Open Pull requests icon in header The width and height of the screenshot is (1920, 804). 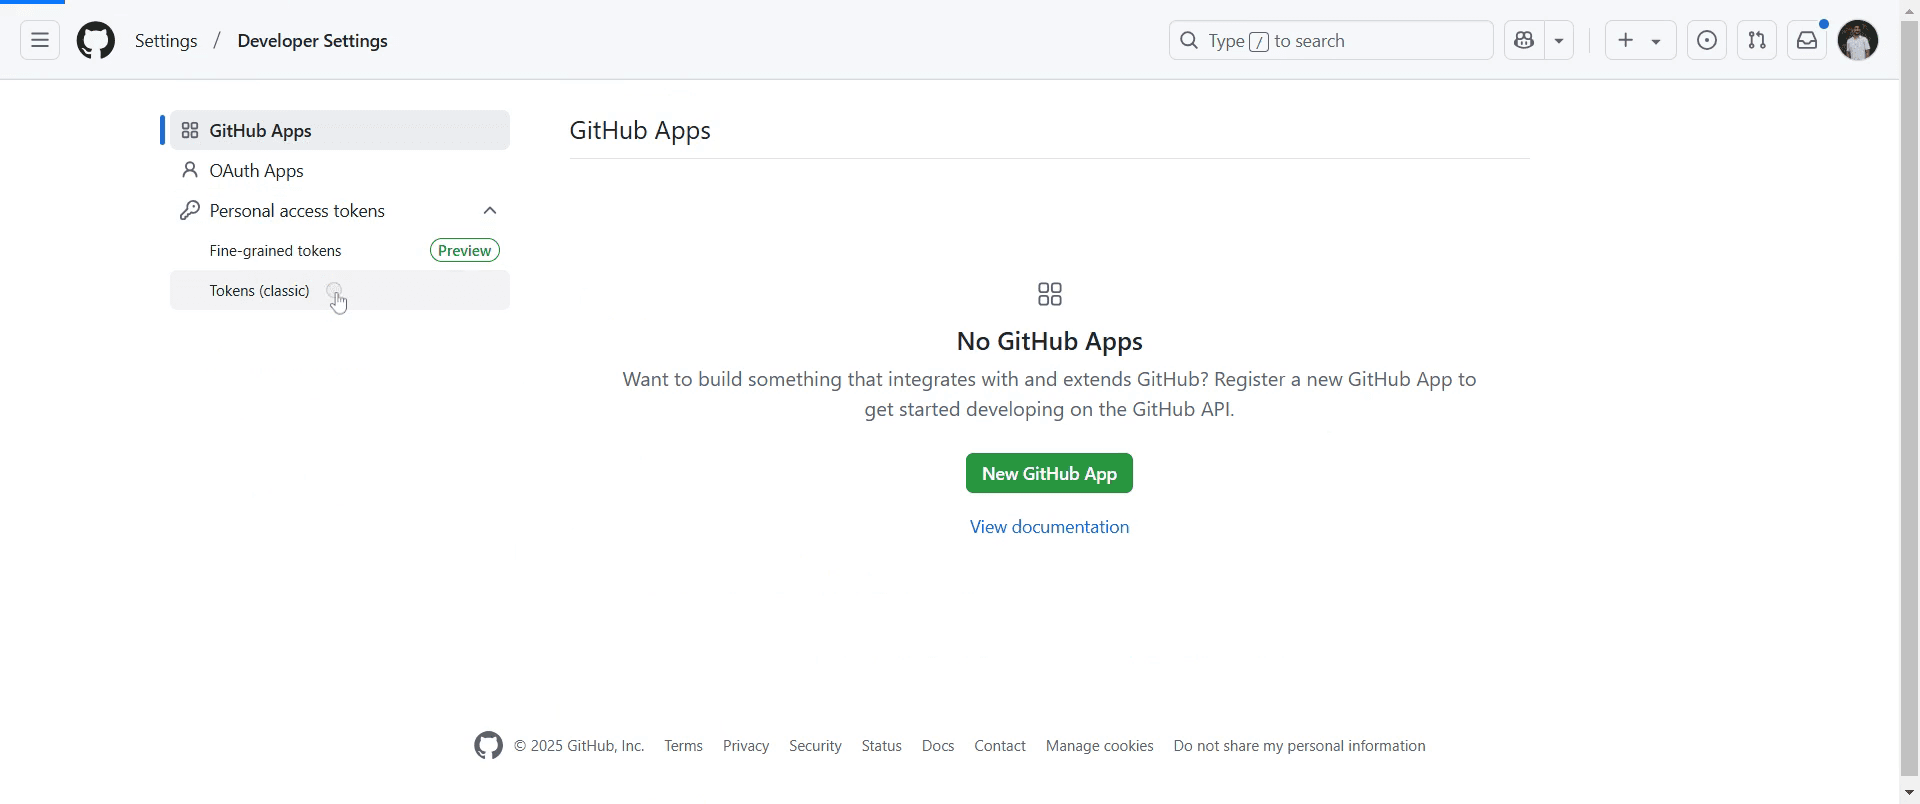coord(1757,41)
